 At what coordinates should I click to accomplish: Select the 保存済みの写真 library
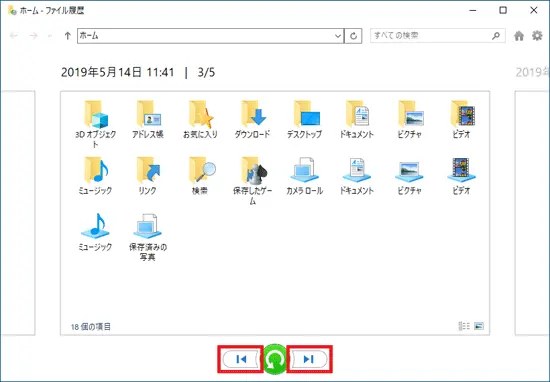pyautogui.click(x=148, y=237)
